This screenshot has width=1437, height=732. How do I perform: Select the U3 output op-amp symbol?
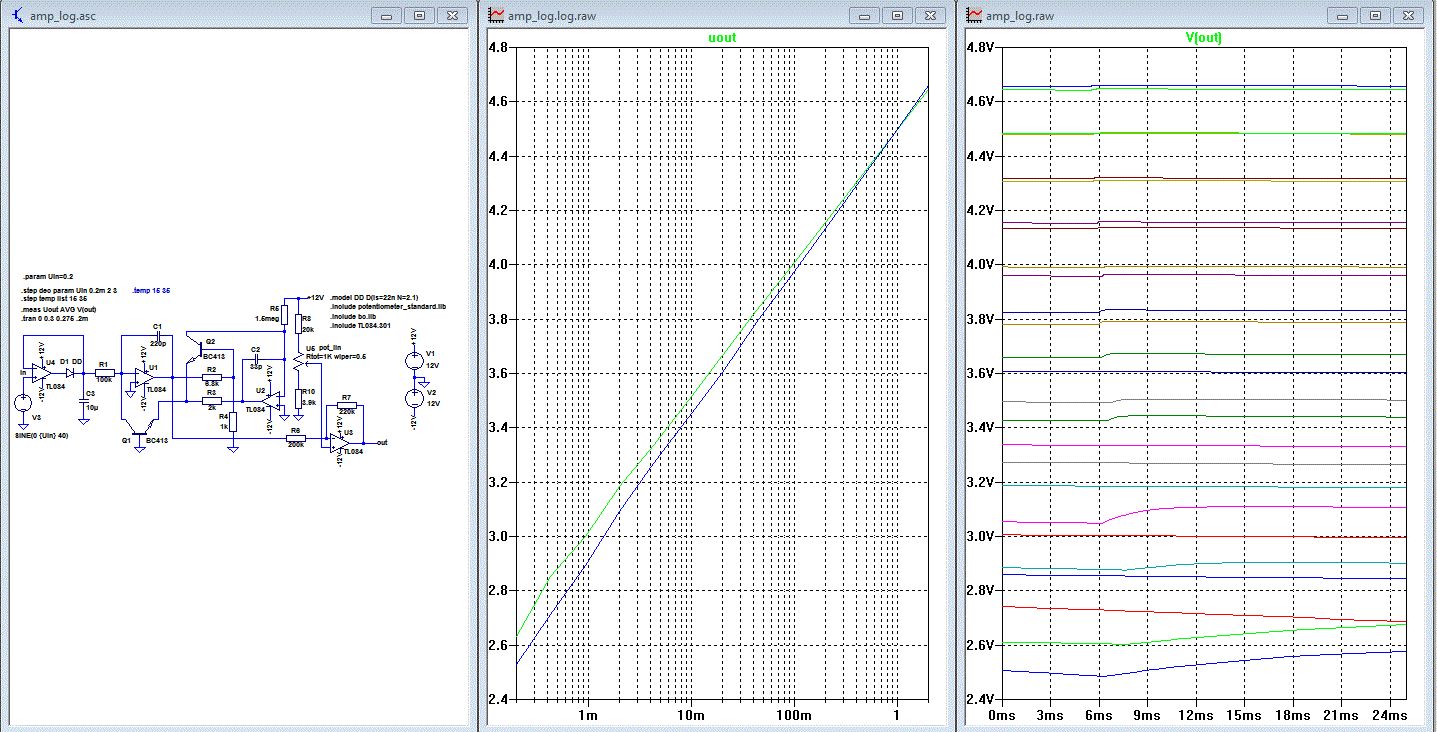[338, 441]
